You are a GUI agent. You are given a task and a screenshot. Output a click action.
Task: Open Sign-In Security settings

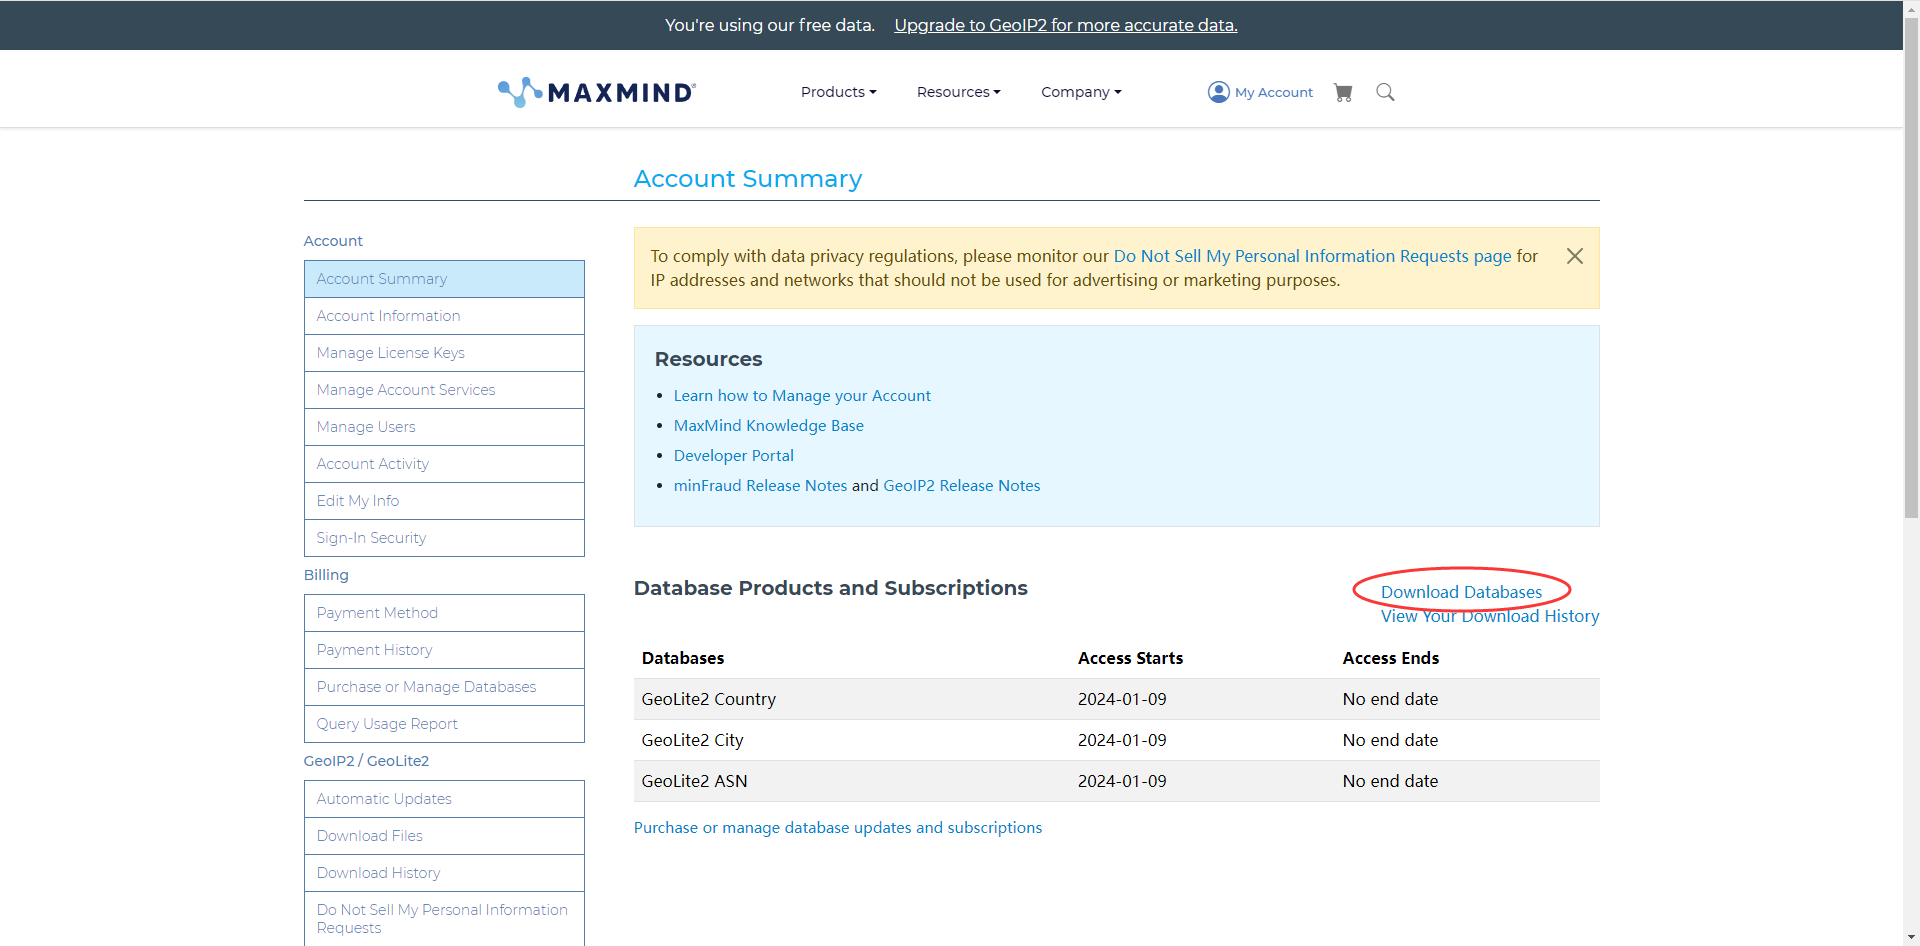(x=444, y=538)
